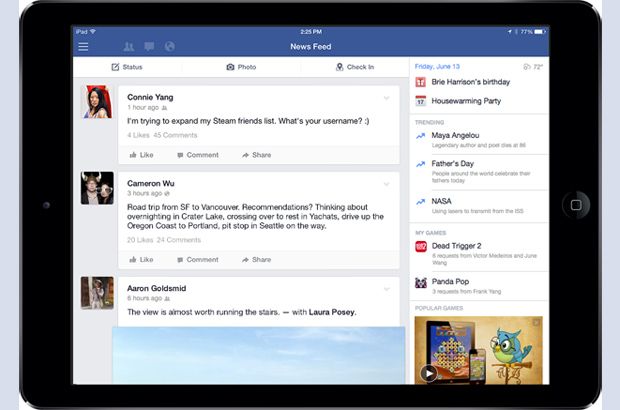
Task: Select Friday, June 13 date header
Action: point(437,66)
